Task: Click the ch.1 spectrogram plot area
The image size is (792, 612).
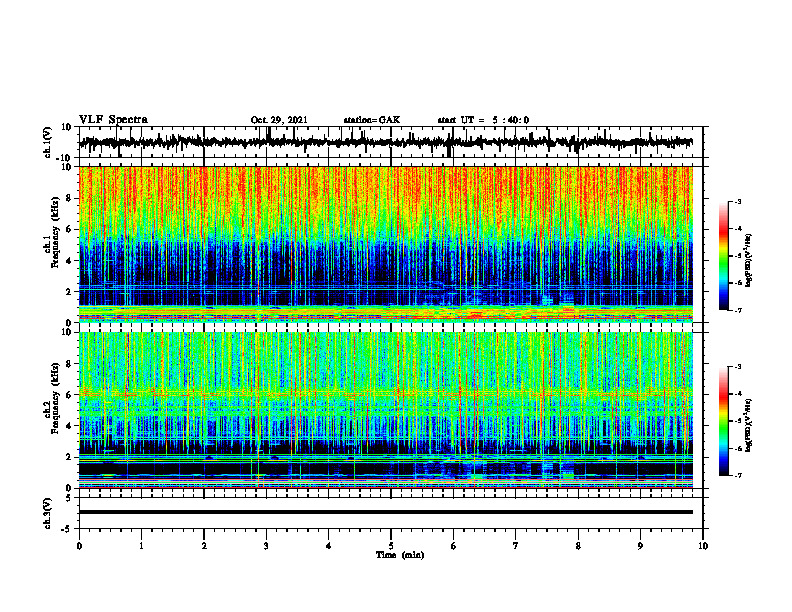Action: point(385,244)
